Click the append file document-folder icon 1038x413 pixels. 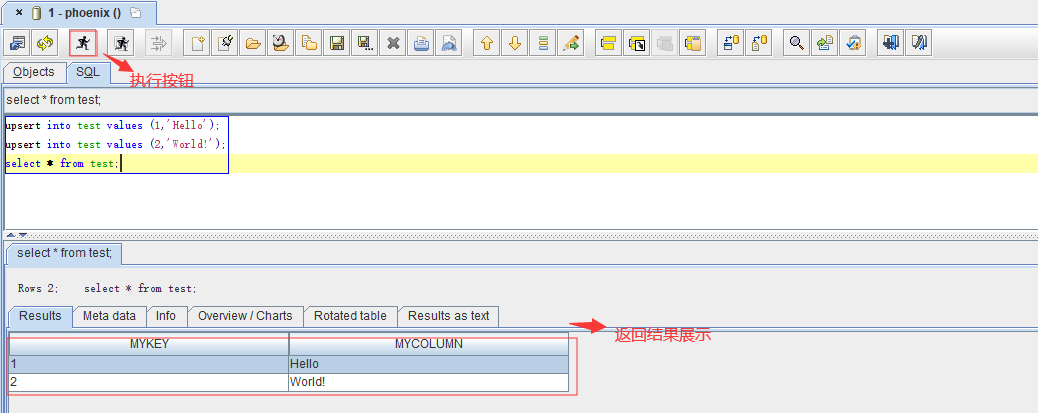308,44
